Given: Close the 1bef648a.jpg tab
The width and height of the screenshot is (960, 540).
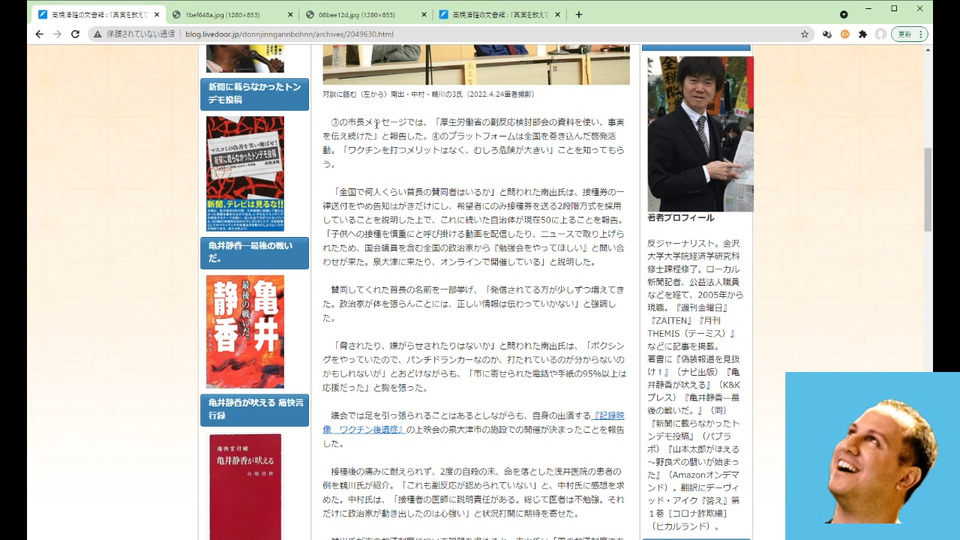Looking at the screenshot, I should pos(290,14).
